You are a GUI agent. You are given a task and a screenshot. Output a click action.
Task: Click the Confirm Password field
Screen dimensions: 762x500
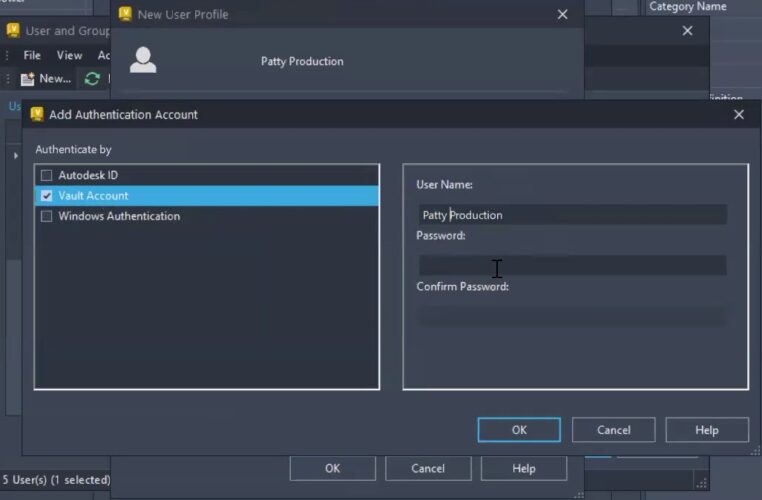[x=572, y=316]
